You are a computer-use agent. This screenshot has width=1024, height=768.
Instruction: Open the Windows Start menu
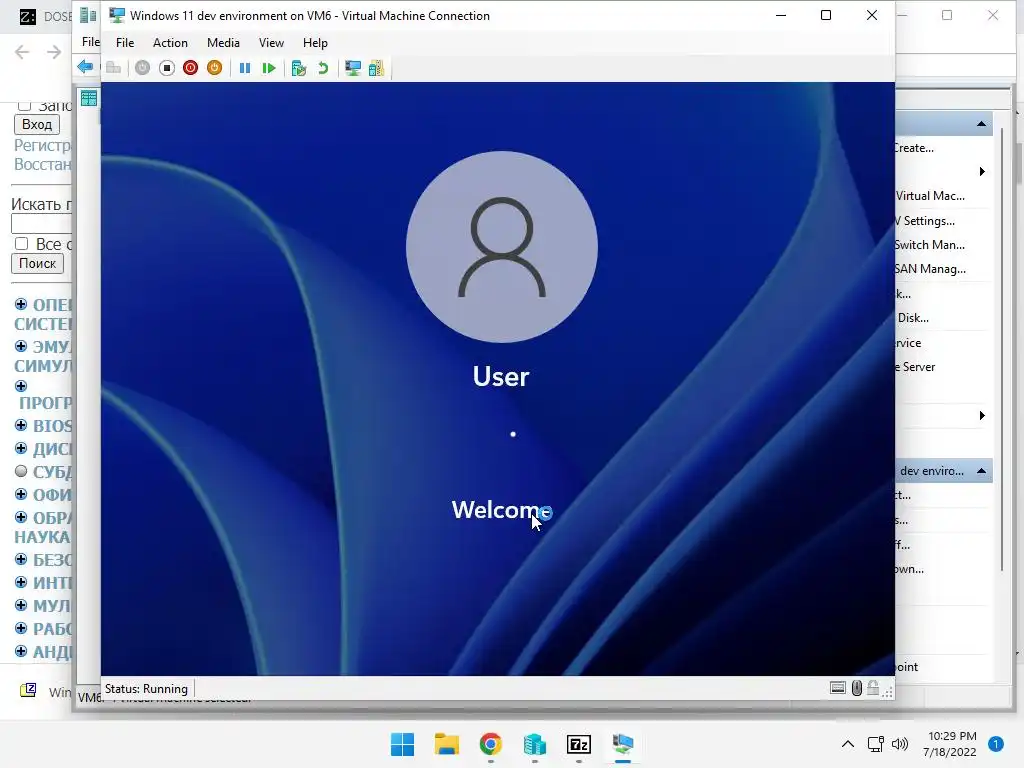coord(402,744)
